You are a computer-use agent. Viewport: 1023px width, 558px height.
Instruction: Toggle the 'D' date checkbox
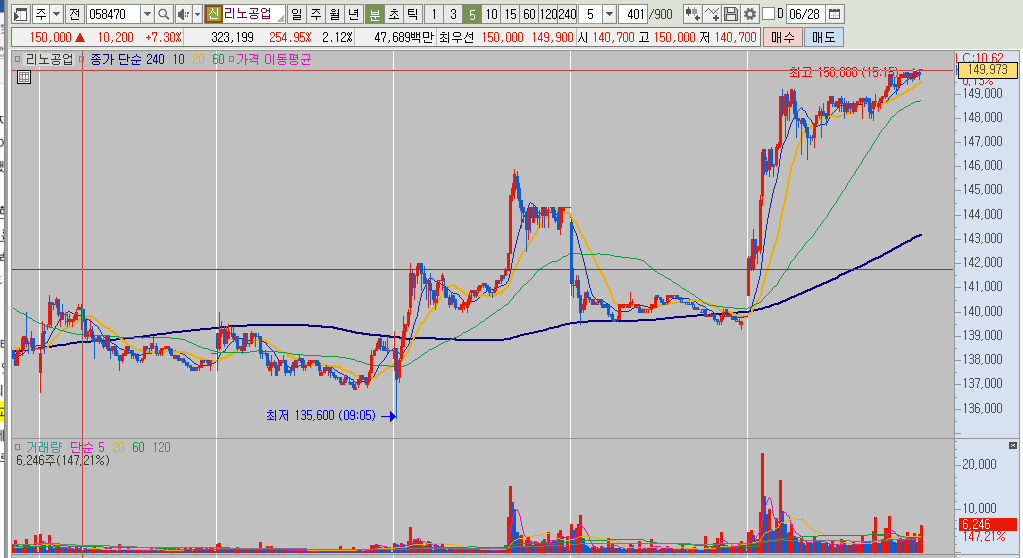(769, 14)
